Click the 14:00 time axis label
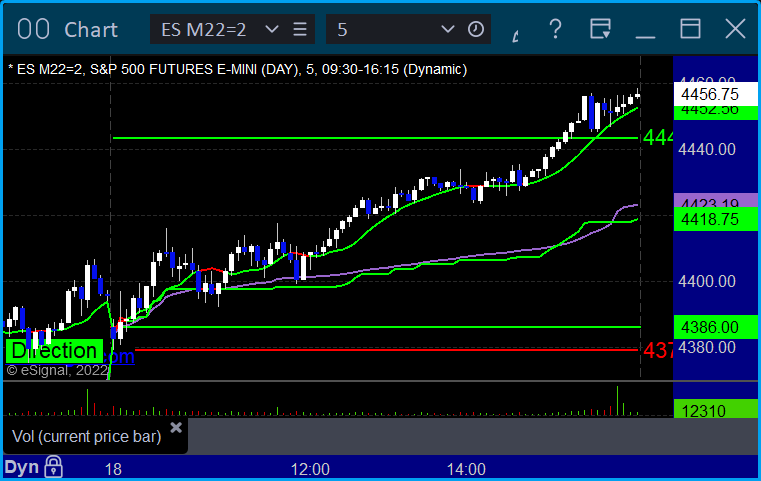Screen dimensions: 761x481 click(x=466, y=469)
